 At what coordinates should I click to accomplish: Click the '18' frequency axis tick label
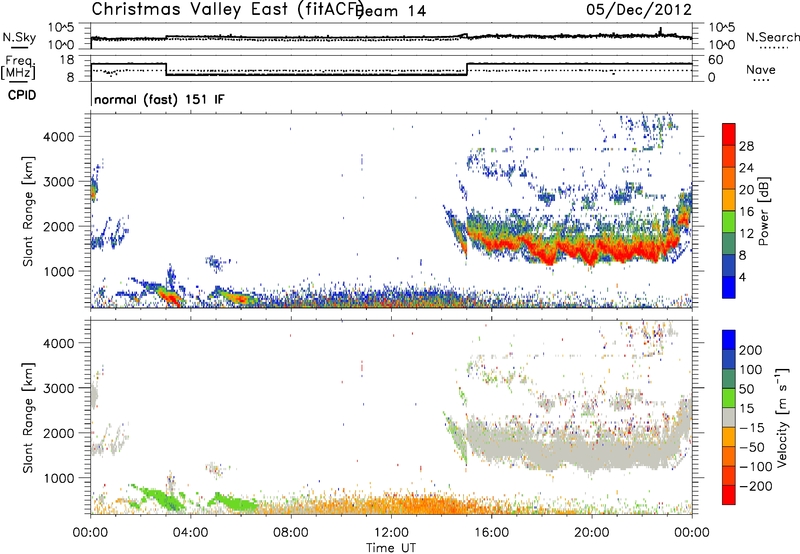[x=67, y=60]
